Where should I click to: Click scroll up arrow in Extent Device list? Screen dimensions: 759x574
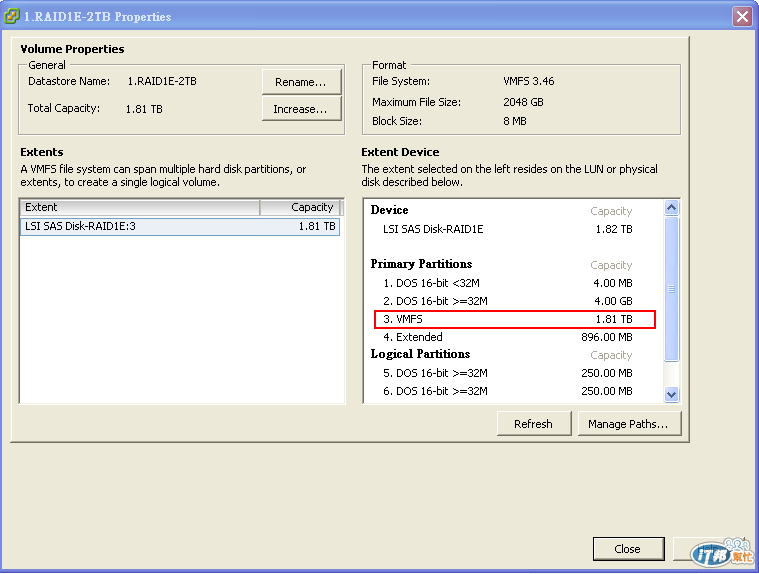tap(671, 208)
